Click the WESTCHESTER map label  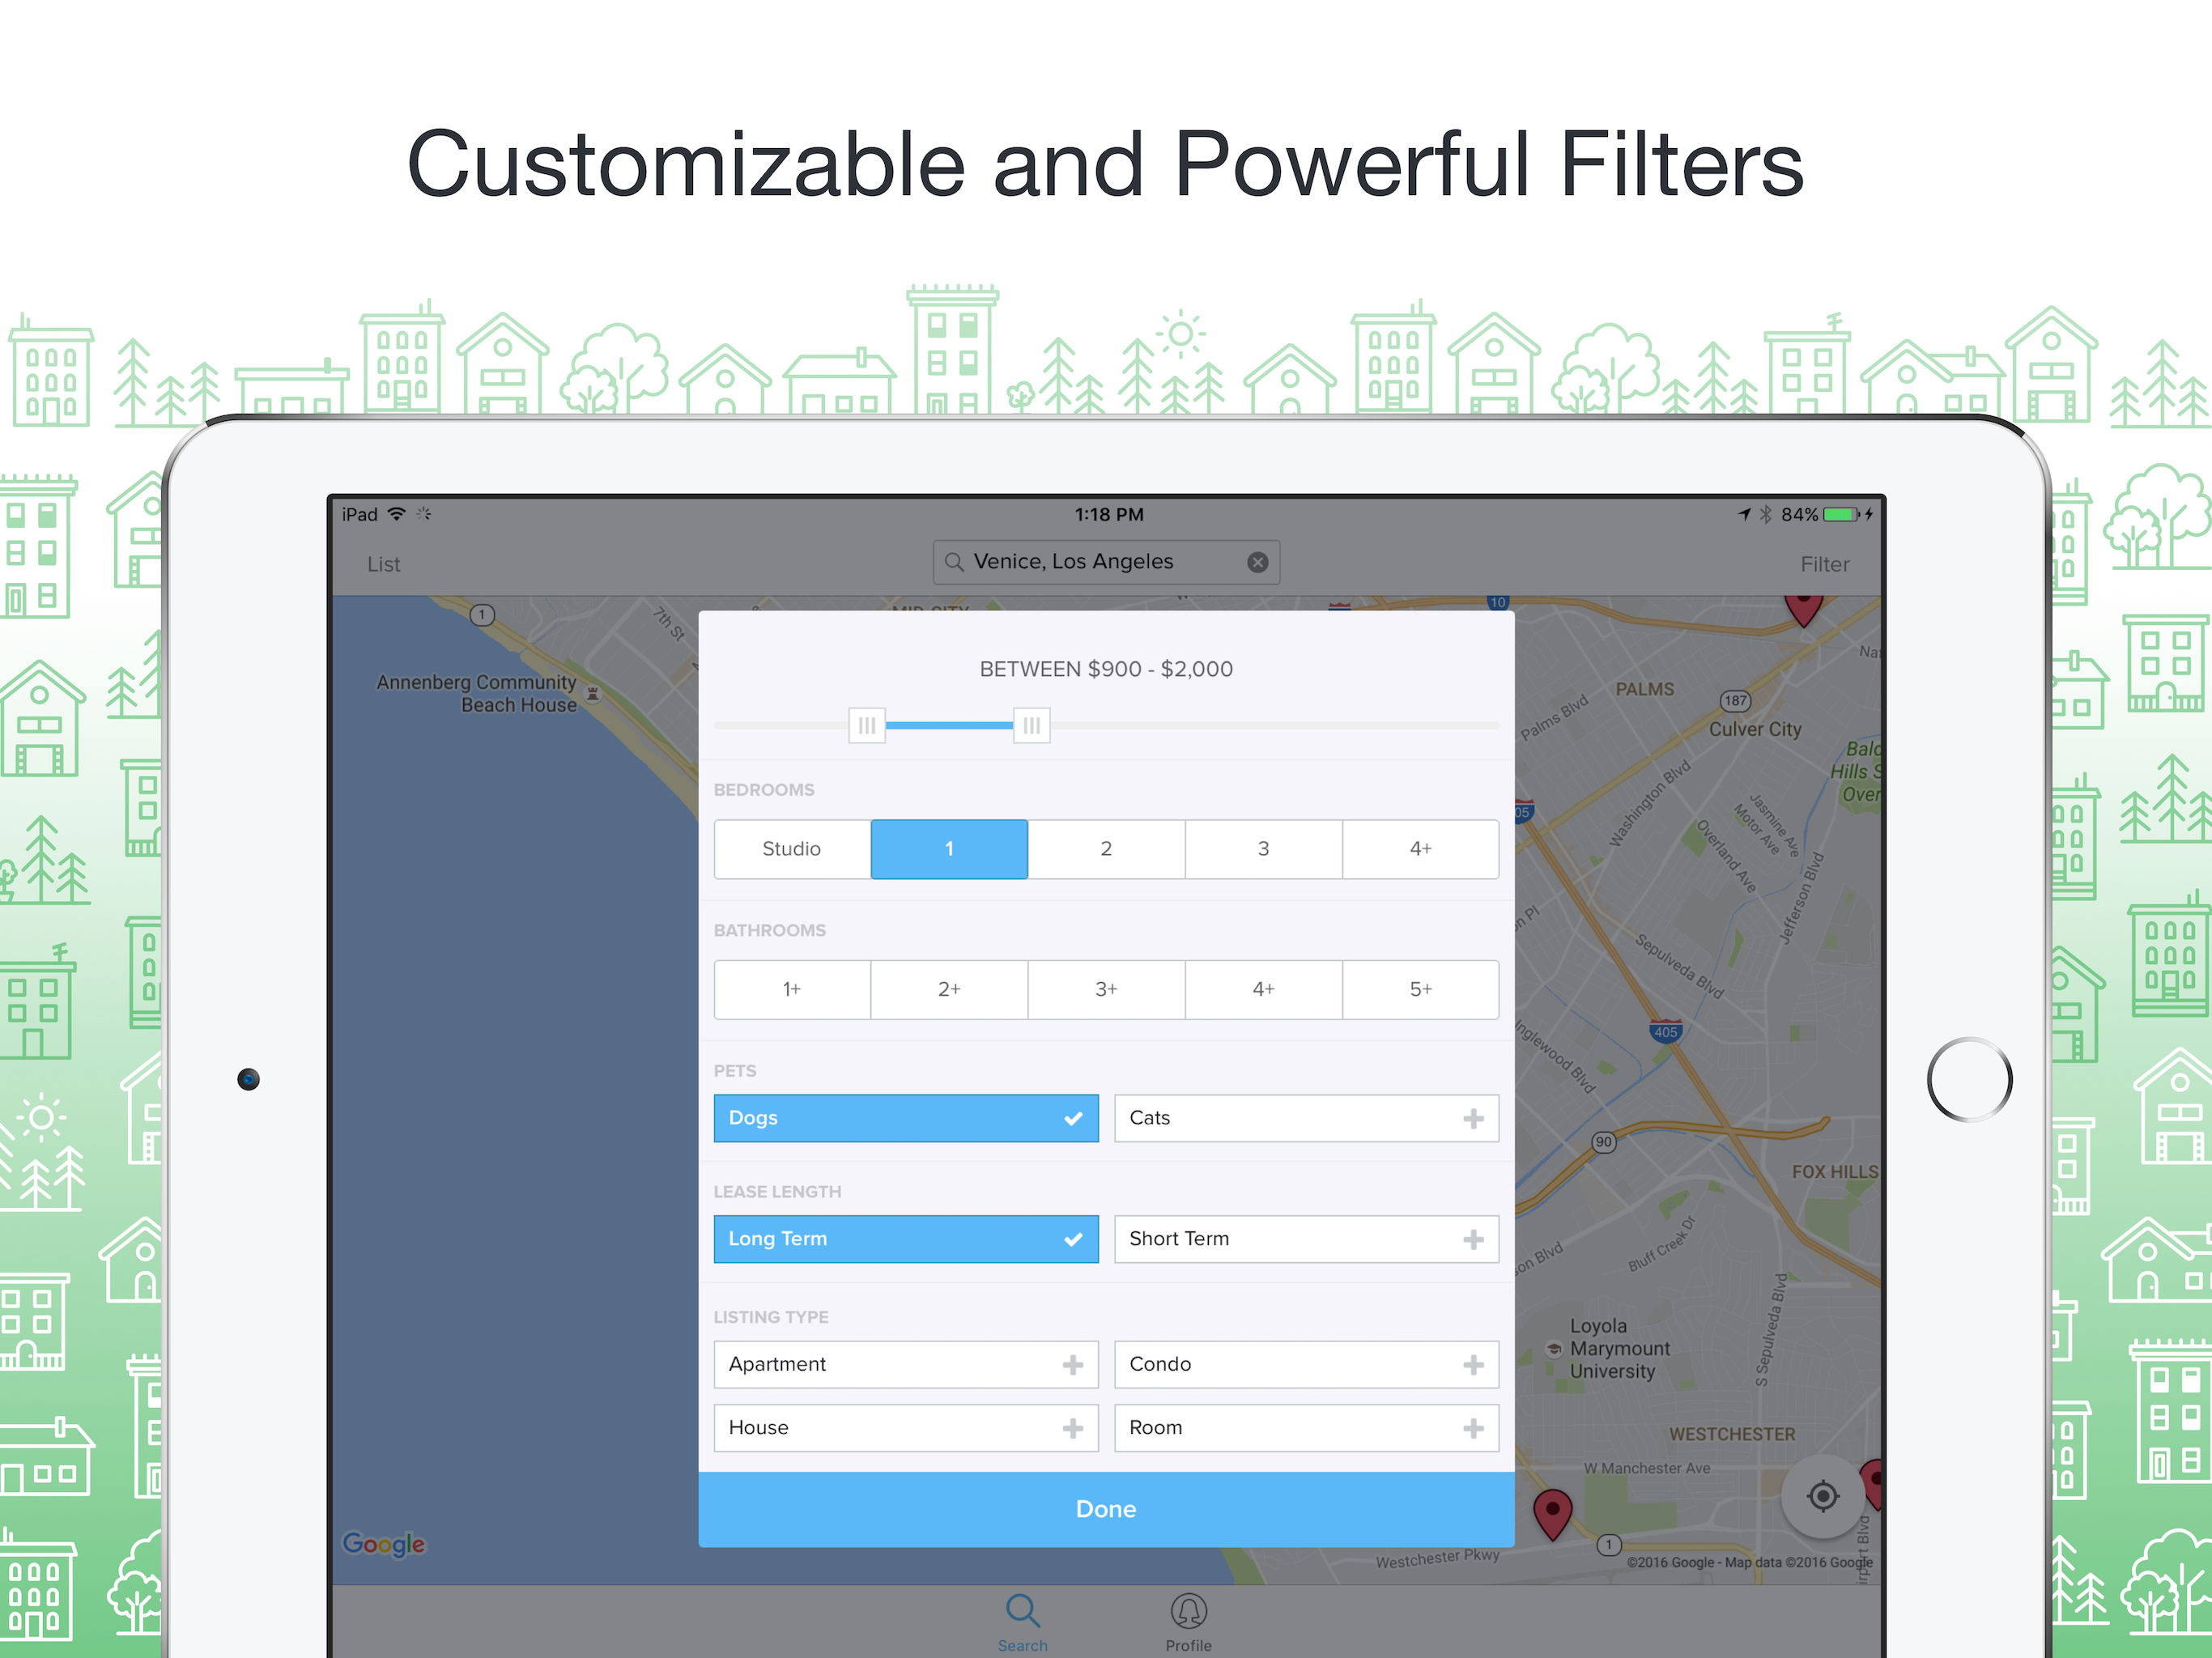(x=1732, y=1434)
